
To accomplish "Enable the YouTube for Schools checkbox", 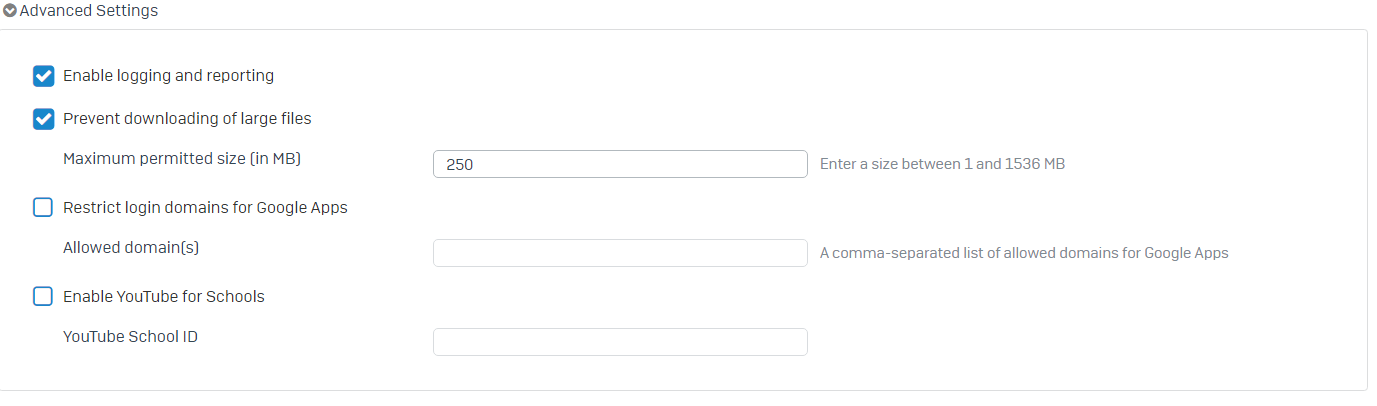I will tap(43, 296).
